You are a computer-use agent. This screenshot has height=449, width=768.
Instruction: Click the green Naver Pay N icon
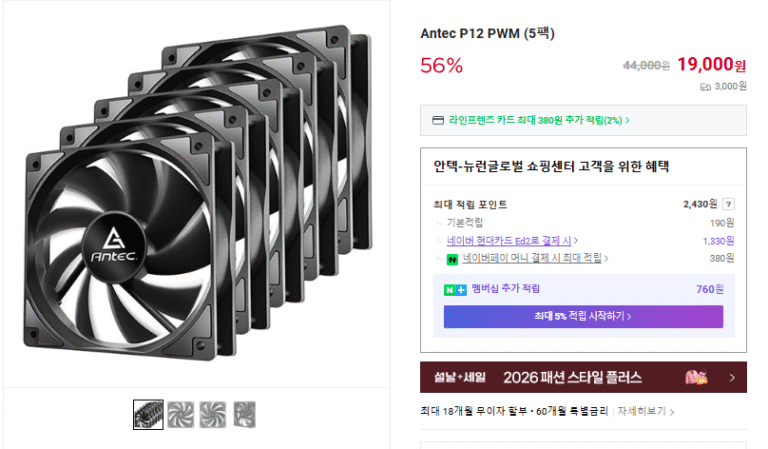(453, 259)
